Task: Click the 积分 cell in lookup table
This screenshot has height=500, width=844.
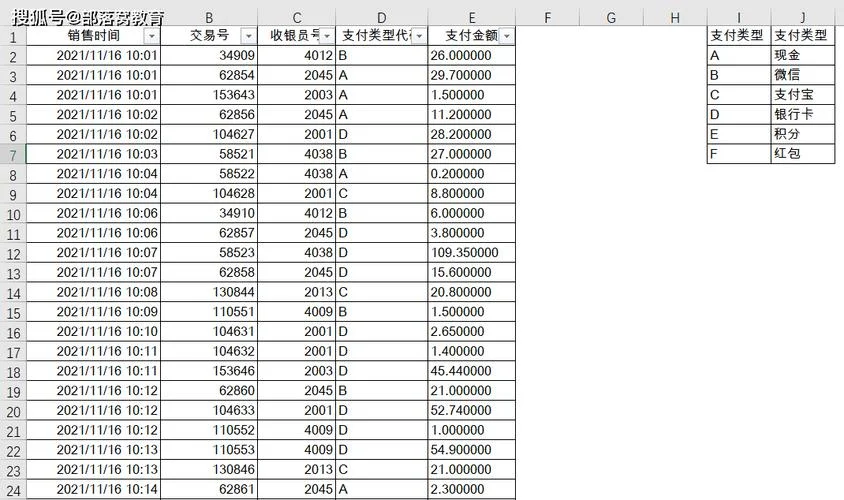Action: tap(803, 135)
